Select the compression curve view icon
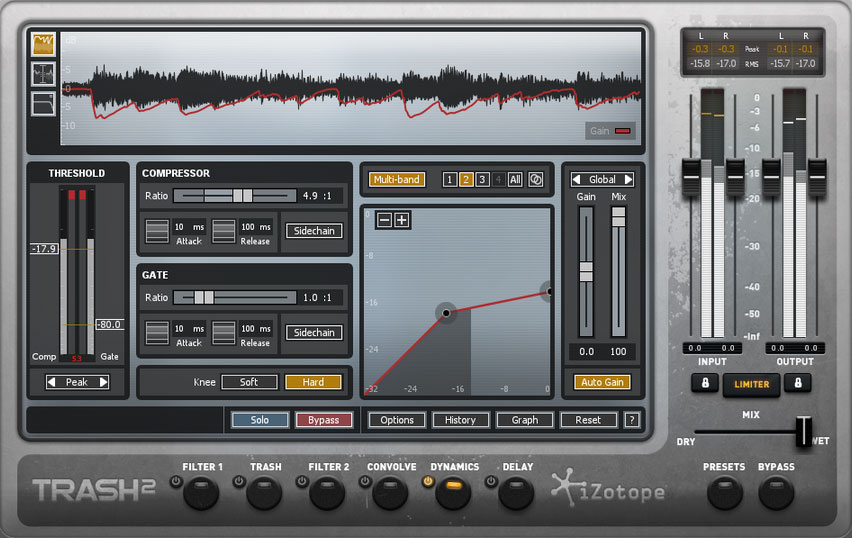 43,104
